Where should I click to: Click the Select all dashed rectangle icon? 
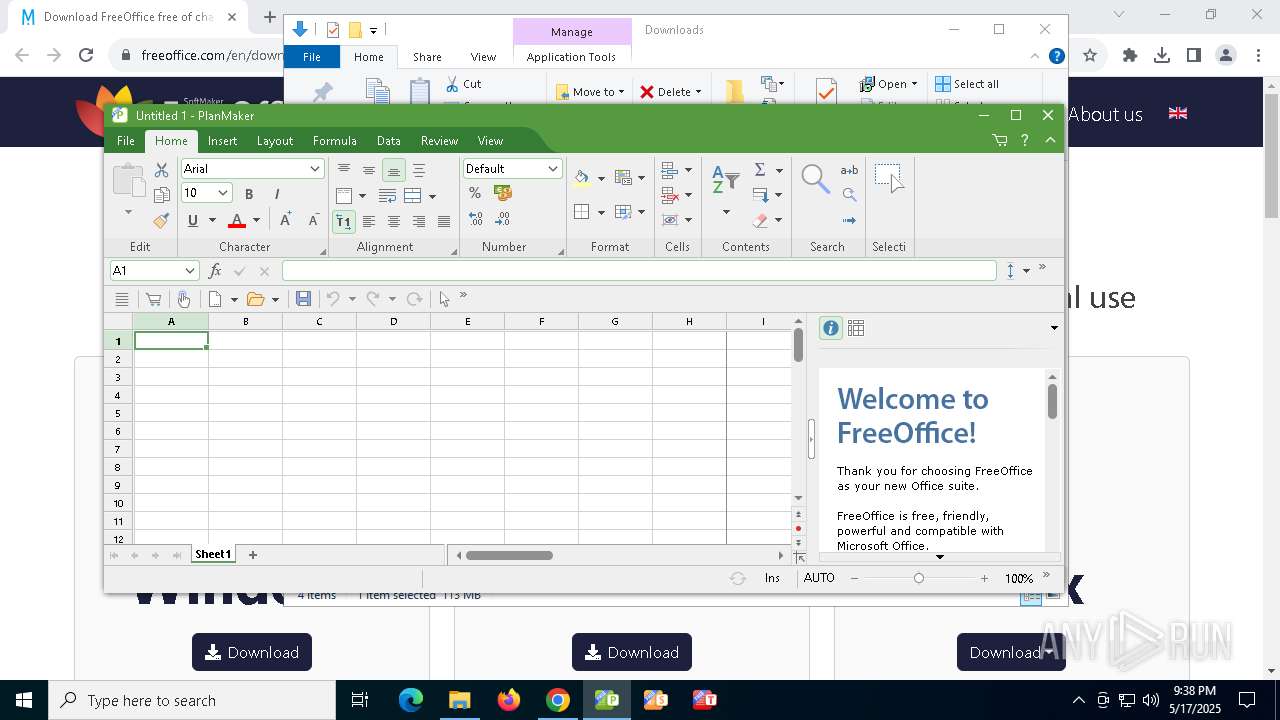click(x=889, y=178)
